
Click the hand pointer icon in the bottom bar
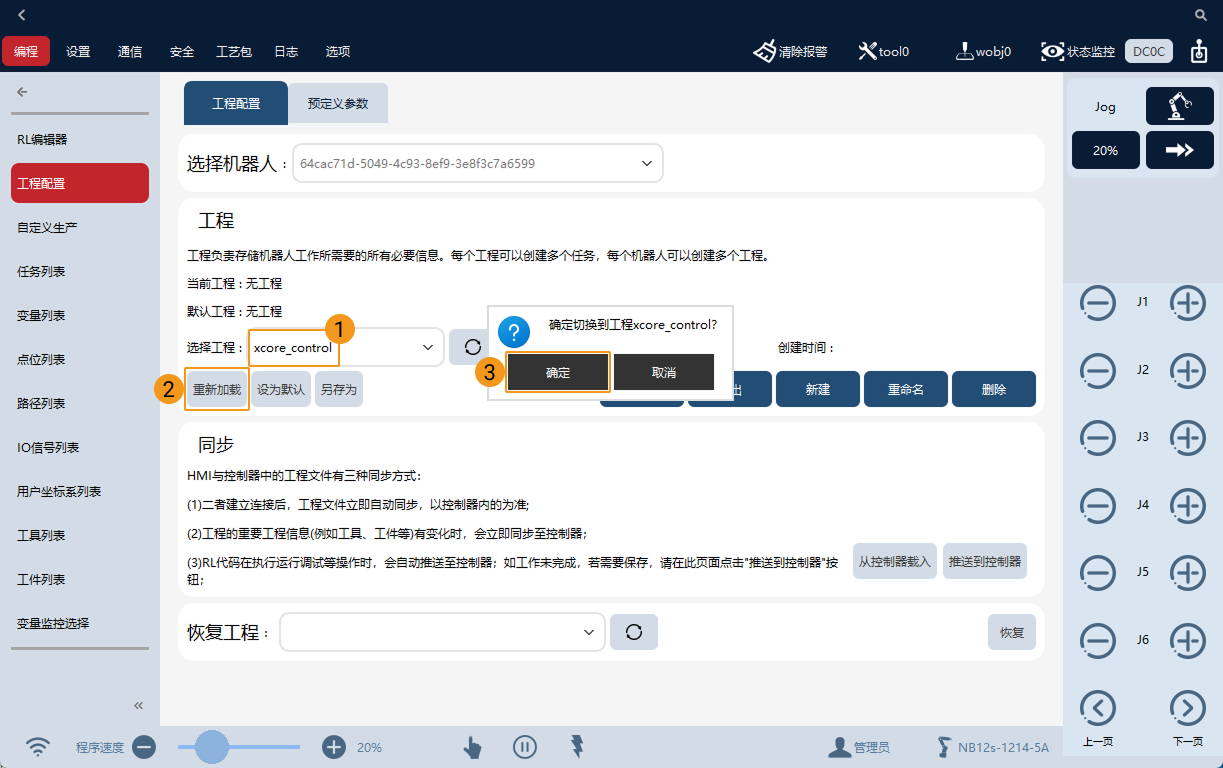[472, 747]
